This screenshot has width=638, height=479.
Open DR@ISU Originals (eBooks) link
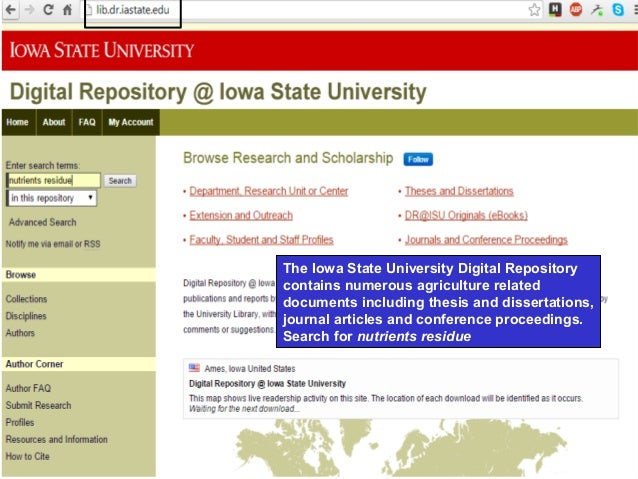(x=466, y=215)
